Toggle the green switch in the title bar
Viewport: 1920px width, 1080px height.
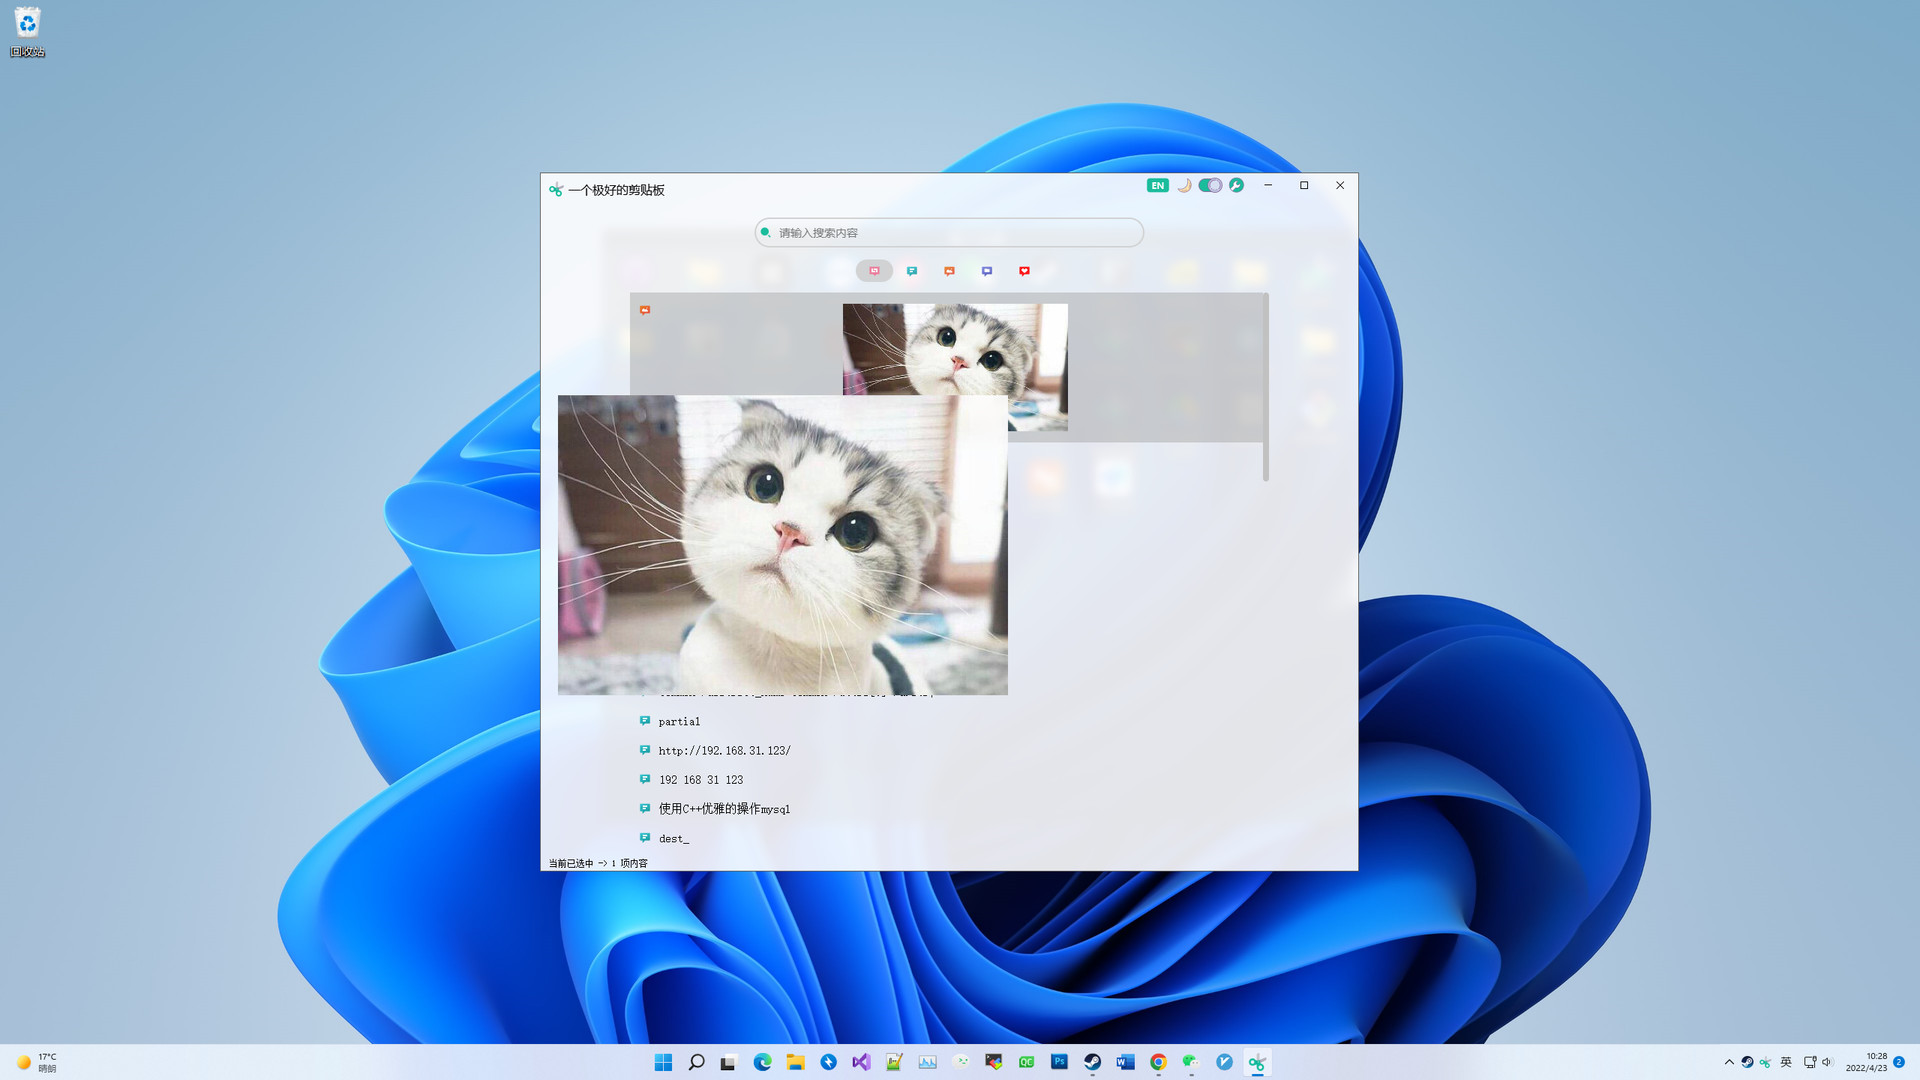(1210, 185)
